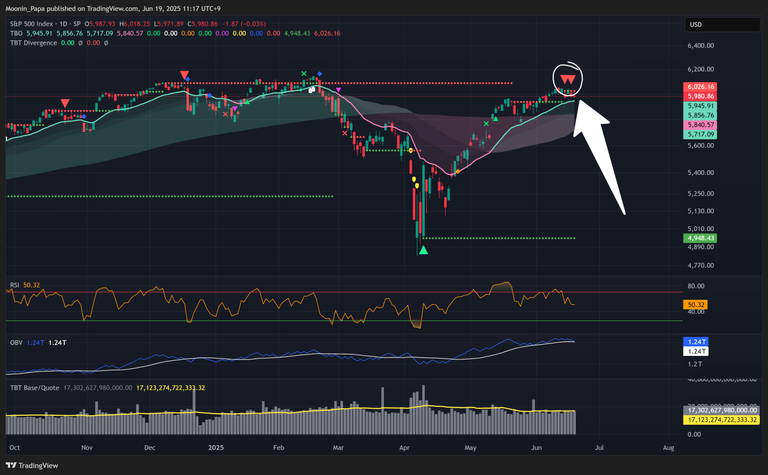The image size is (768, 475).
Task: Click the small green up-triangle in mid-May
Action: tap(496, 119)
